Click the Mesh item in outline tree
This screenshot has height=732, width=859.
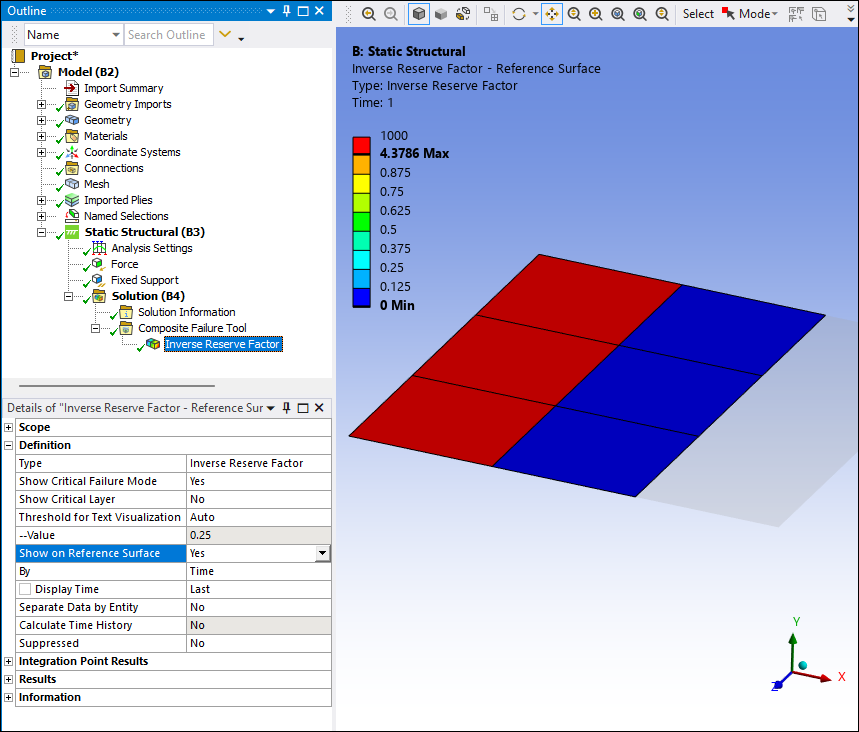click(x=96, y=184)
